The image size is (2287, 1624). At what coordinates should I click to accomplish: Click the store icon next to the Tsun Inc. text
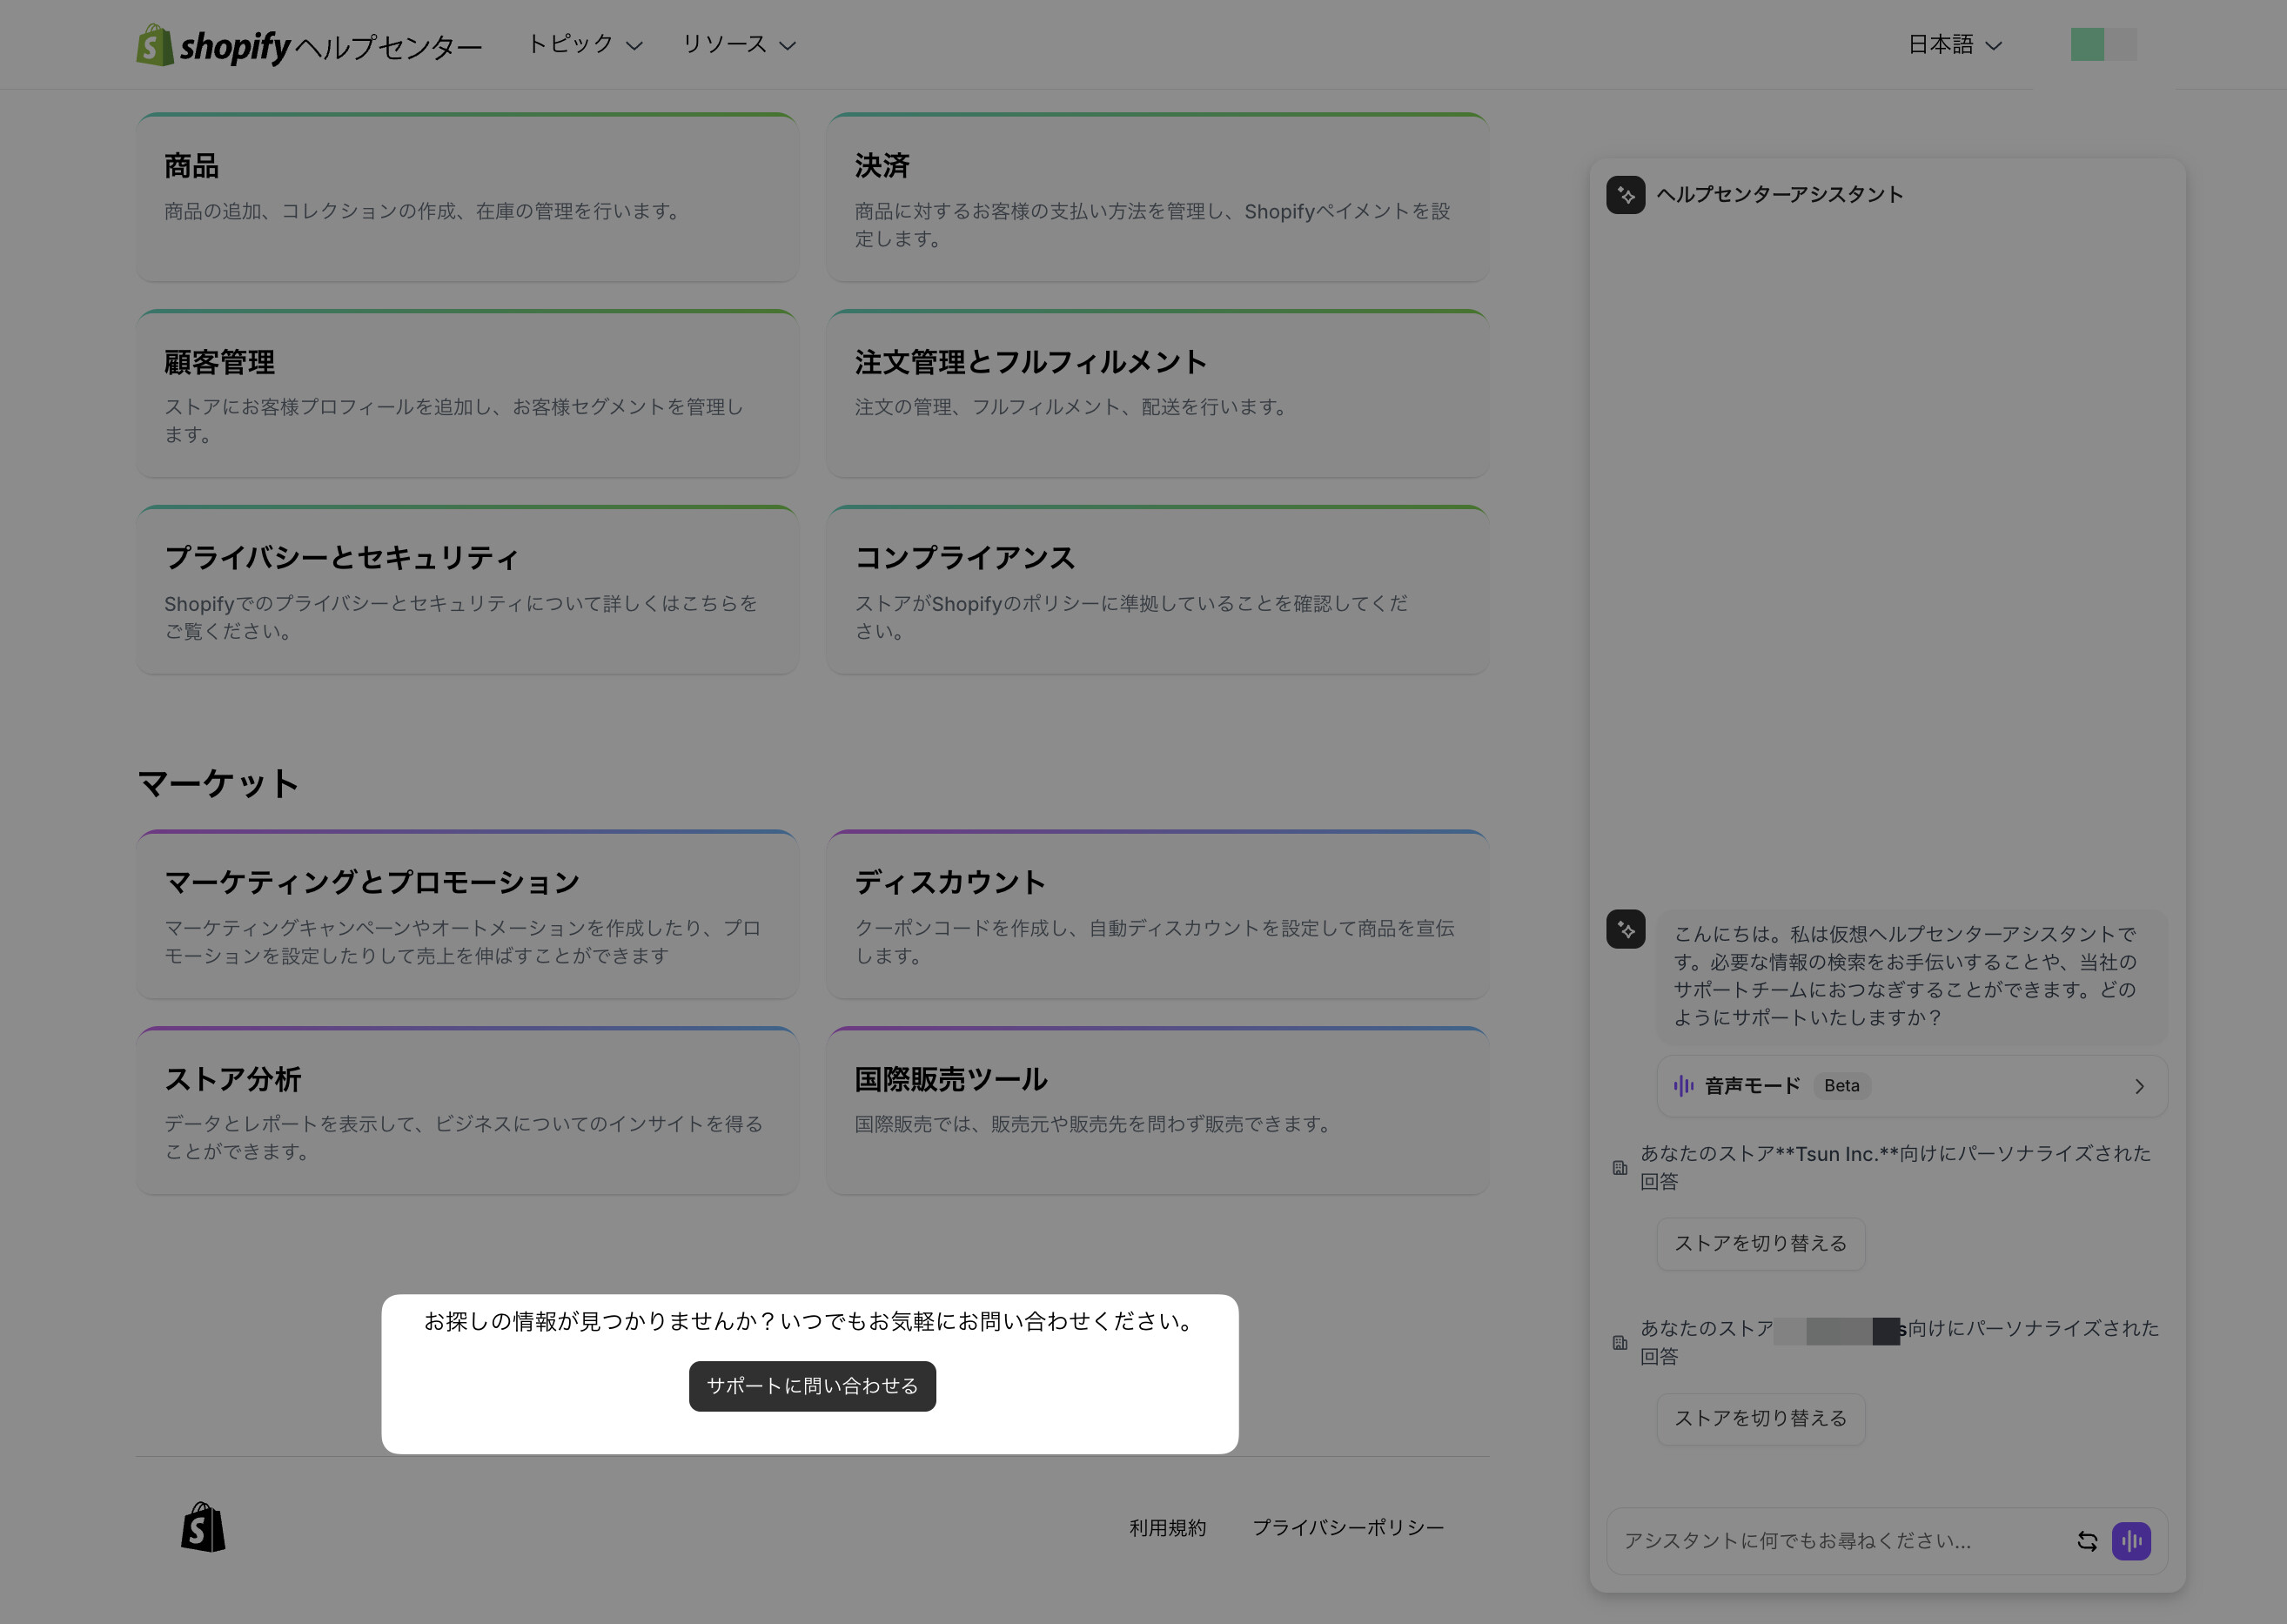(1620, 1167)
